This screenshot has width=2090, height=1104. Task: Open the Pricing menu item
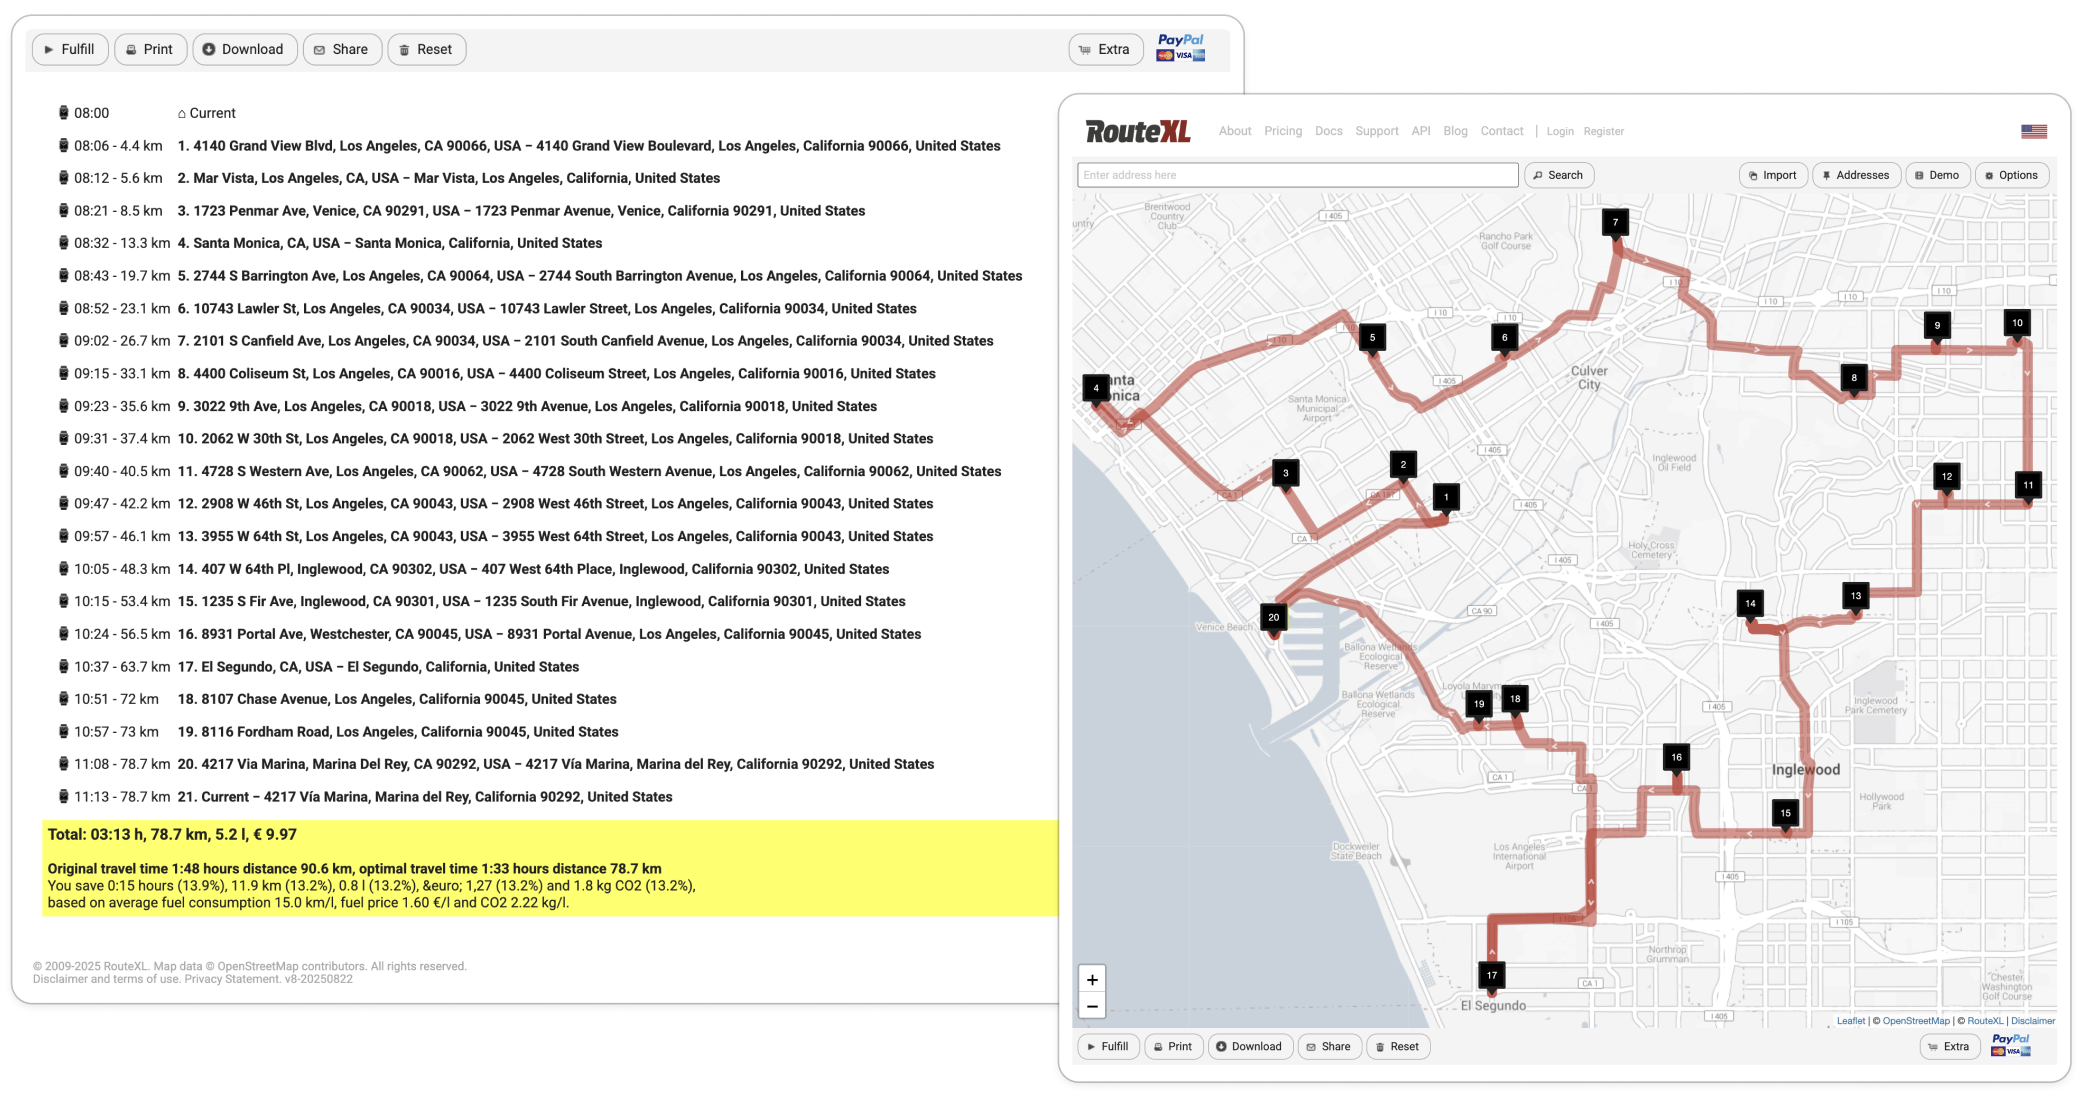(x=1282, y=131)
